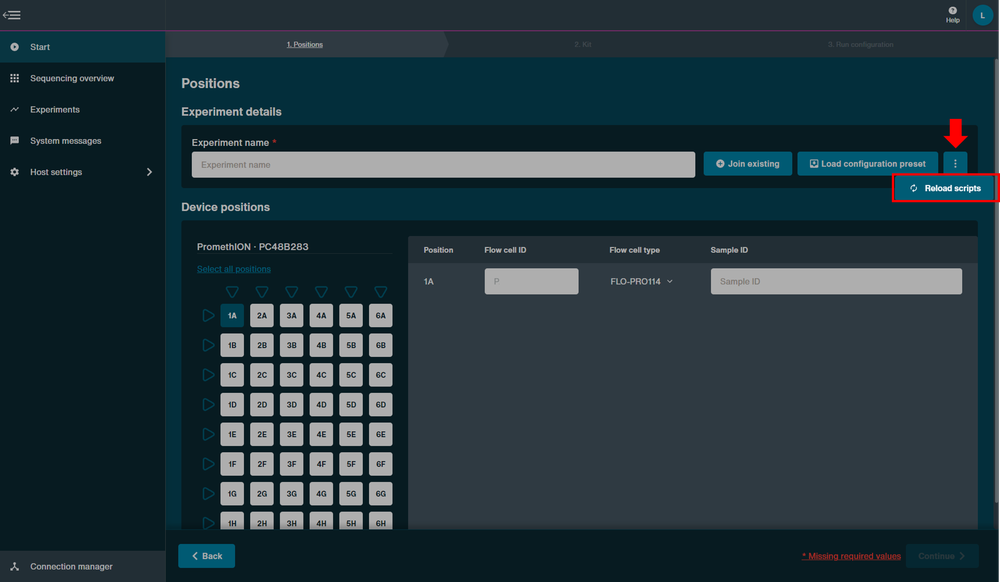This screenshot has height=582, width=1000.
Task: Select column 5 with its triangle arrow
Action: click(x=351, y=292)
